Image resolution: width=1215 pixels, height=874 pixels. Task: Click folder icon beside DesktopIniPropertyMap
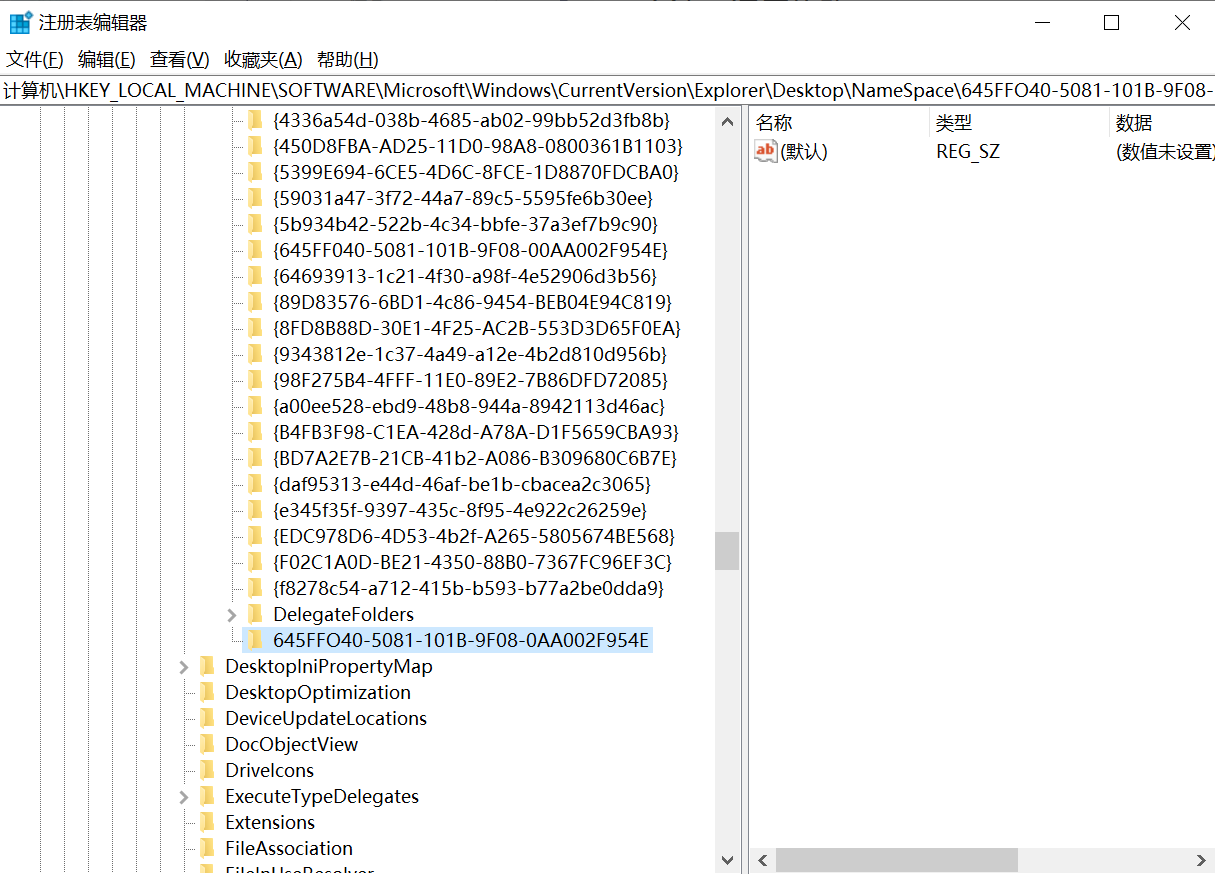pyautogui.click(x=207, y=666)
